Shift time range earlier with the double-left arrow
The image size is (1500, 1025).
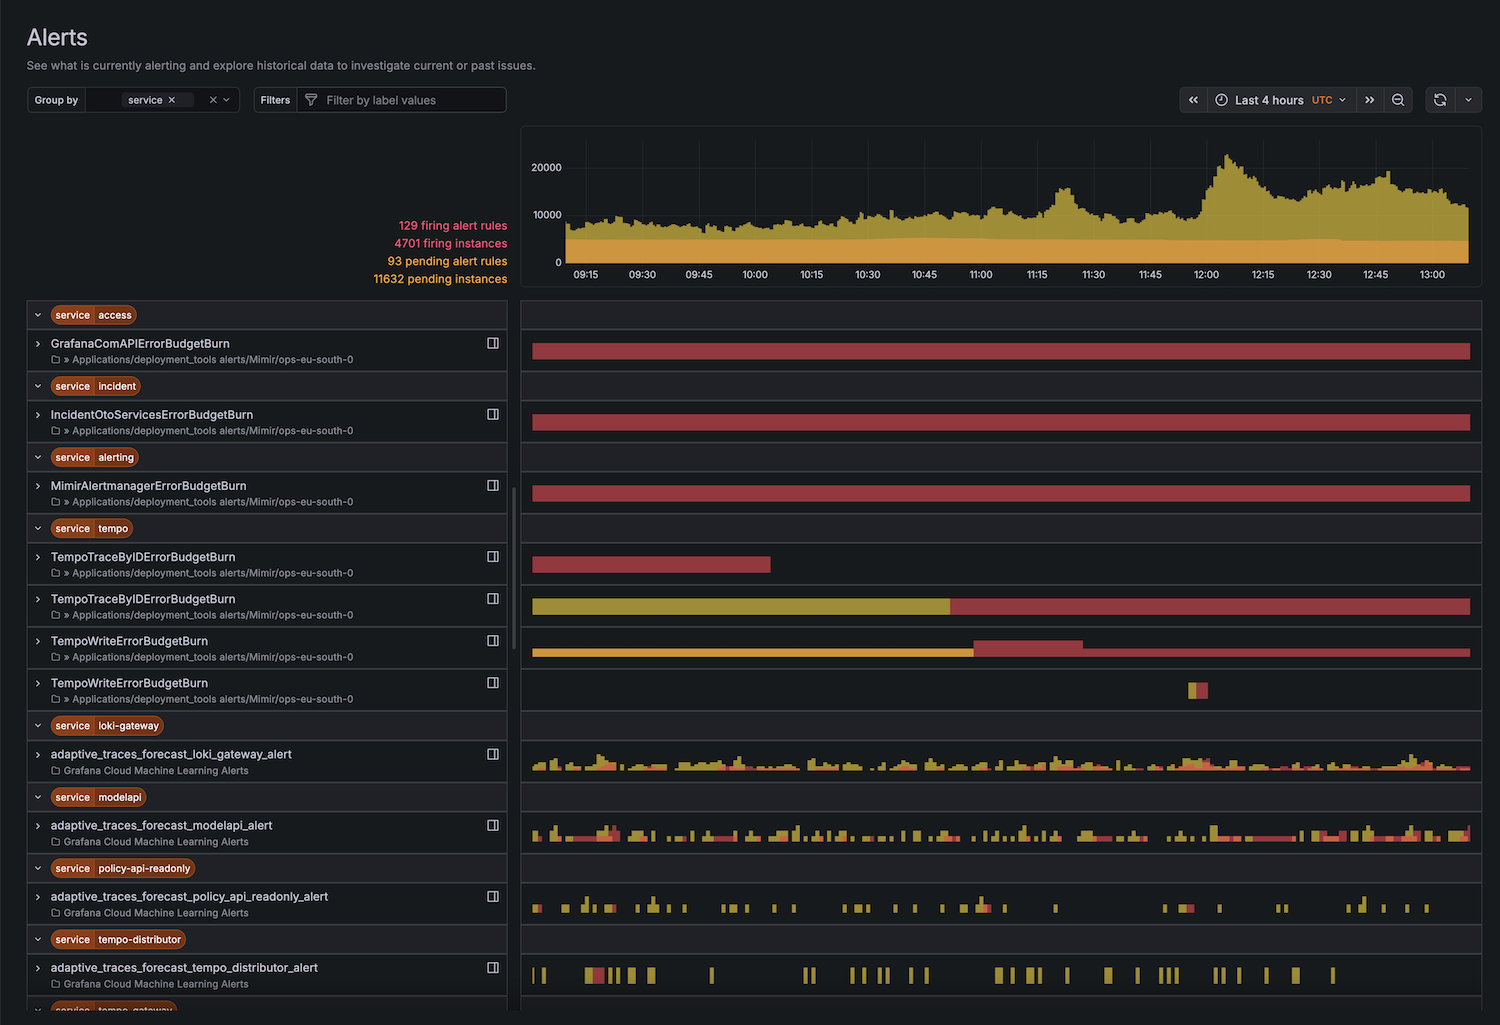(1193, 100)
